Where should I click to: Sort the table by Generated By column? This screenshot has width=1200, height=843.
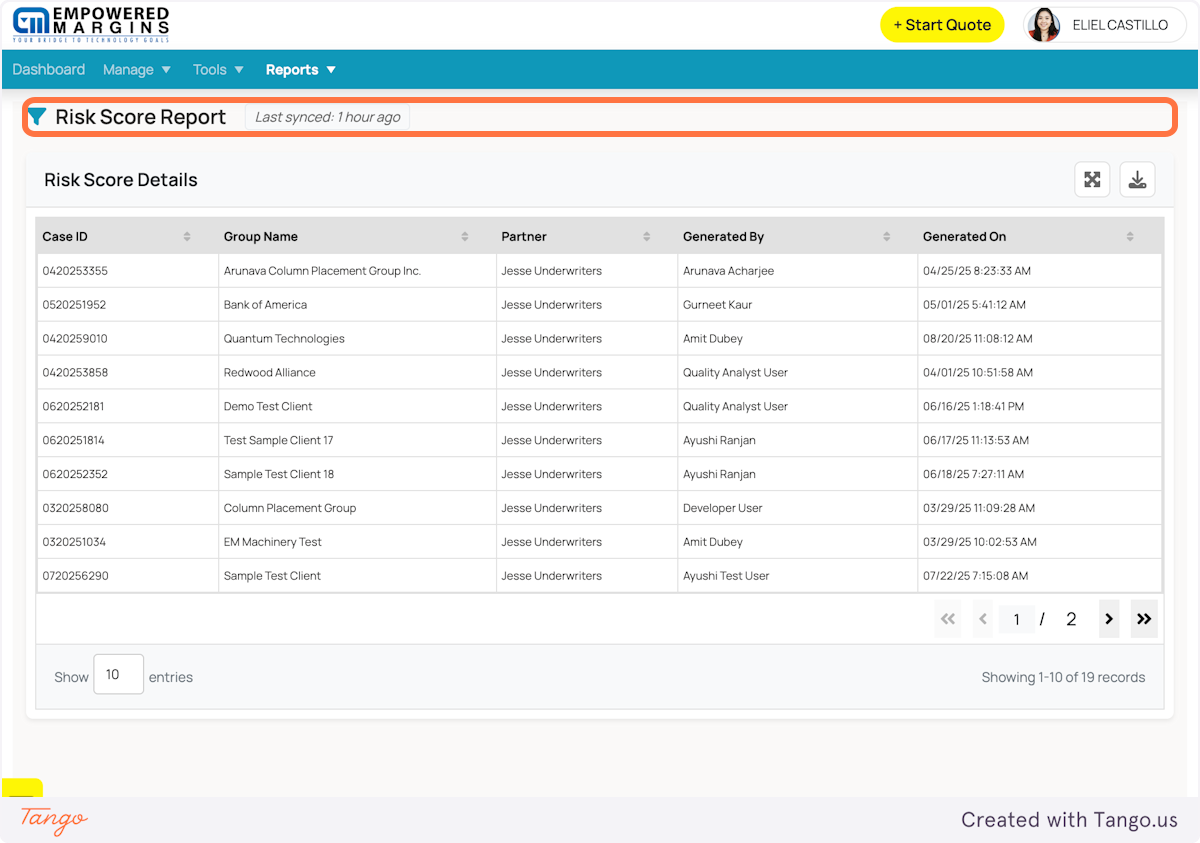[886, 236]
